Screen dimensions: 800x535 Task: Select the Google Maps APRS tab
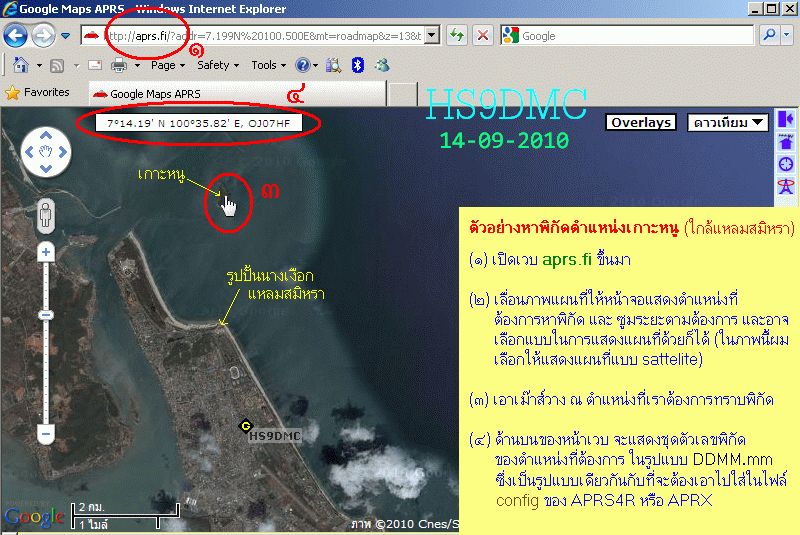click(x=237, y=94)
